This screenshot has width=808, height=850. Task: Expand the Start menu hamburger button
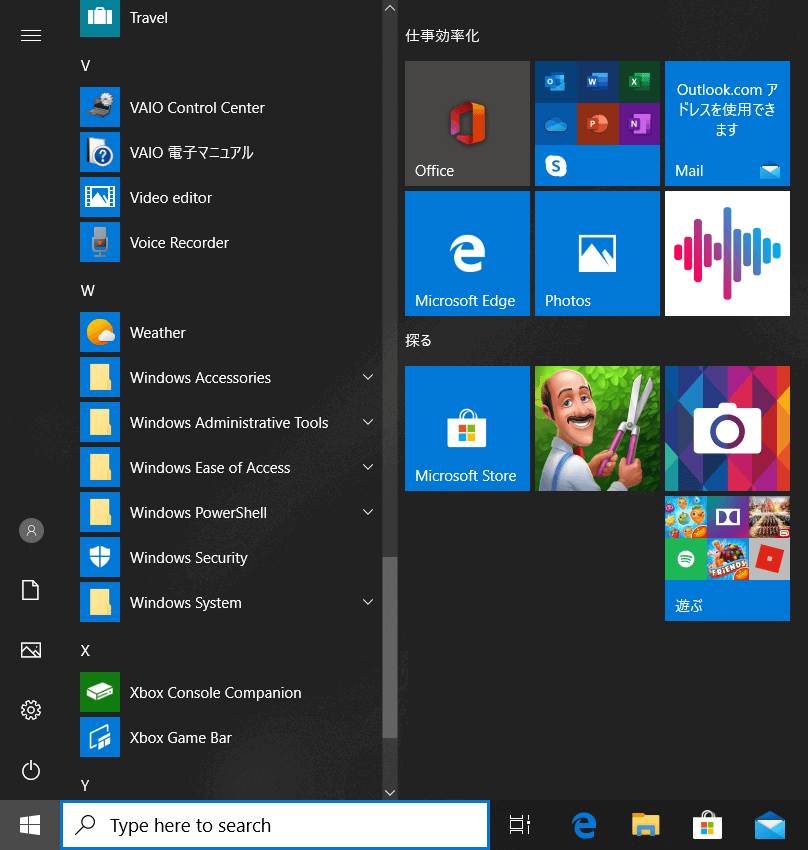[x=31, y=36]
